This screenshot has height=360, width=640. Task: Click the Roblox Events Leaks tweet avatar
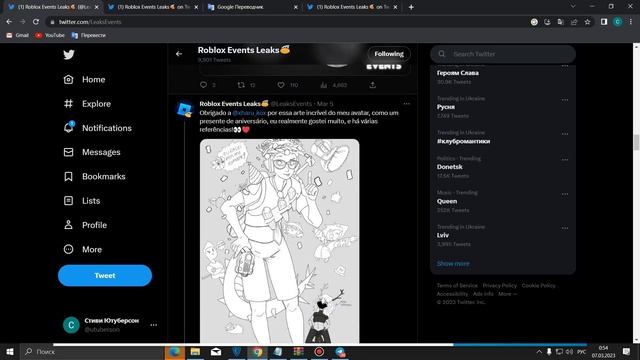click(x=185, y=110)
